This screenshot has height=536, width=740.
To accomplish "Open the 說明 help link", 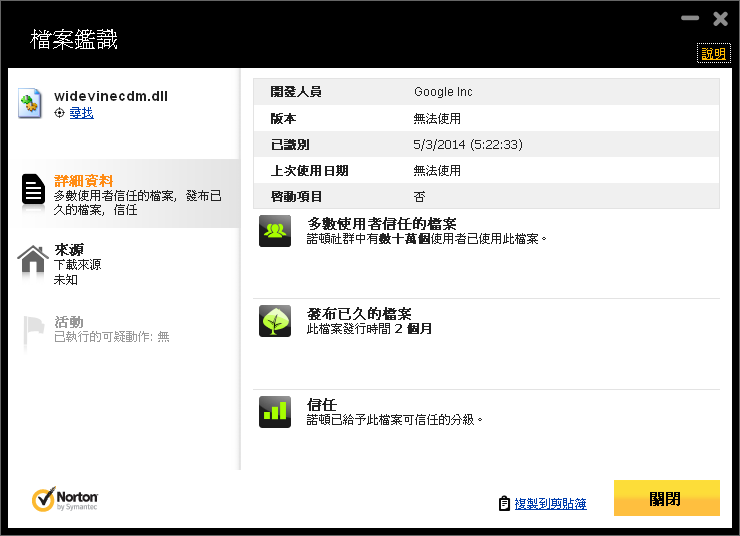I will click(714, 53).
